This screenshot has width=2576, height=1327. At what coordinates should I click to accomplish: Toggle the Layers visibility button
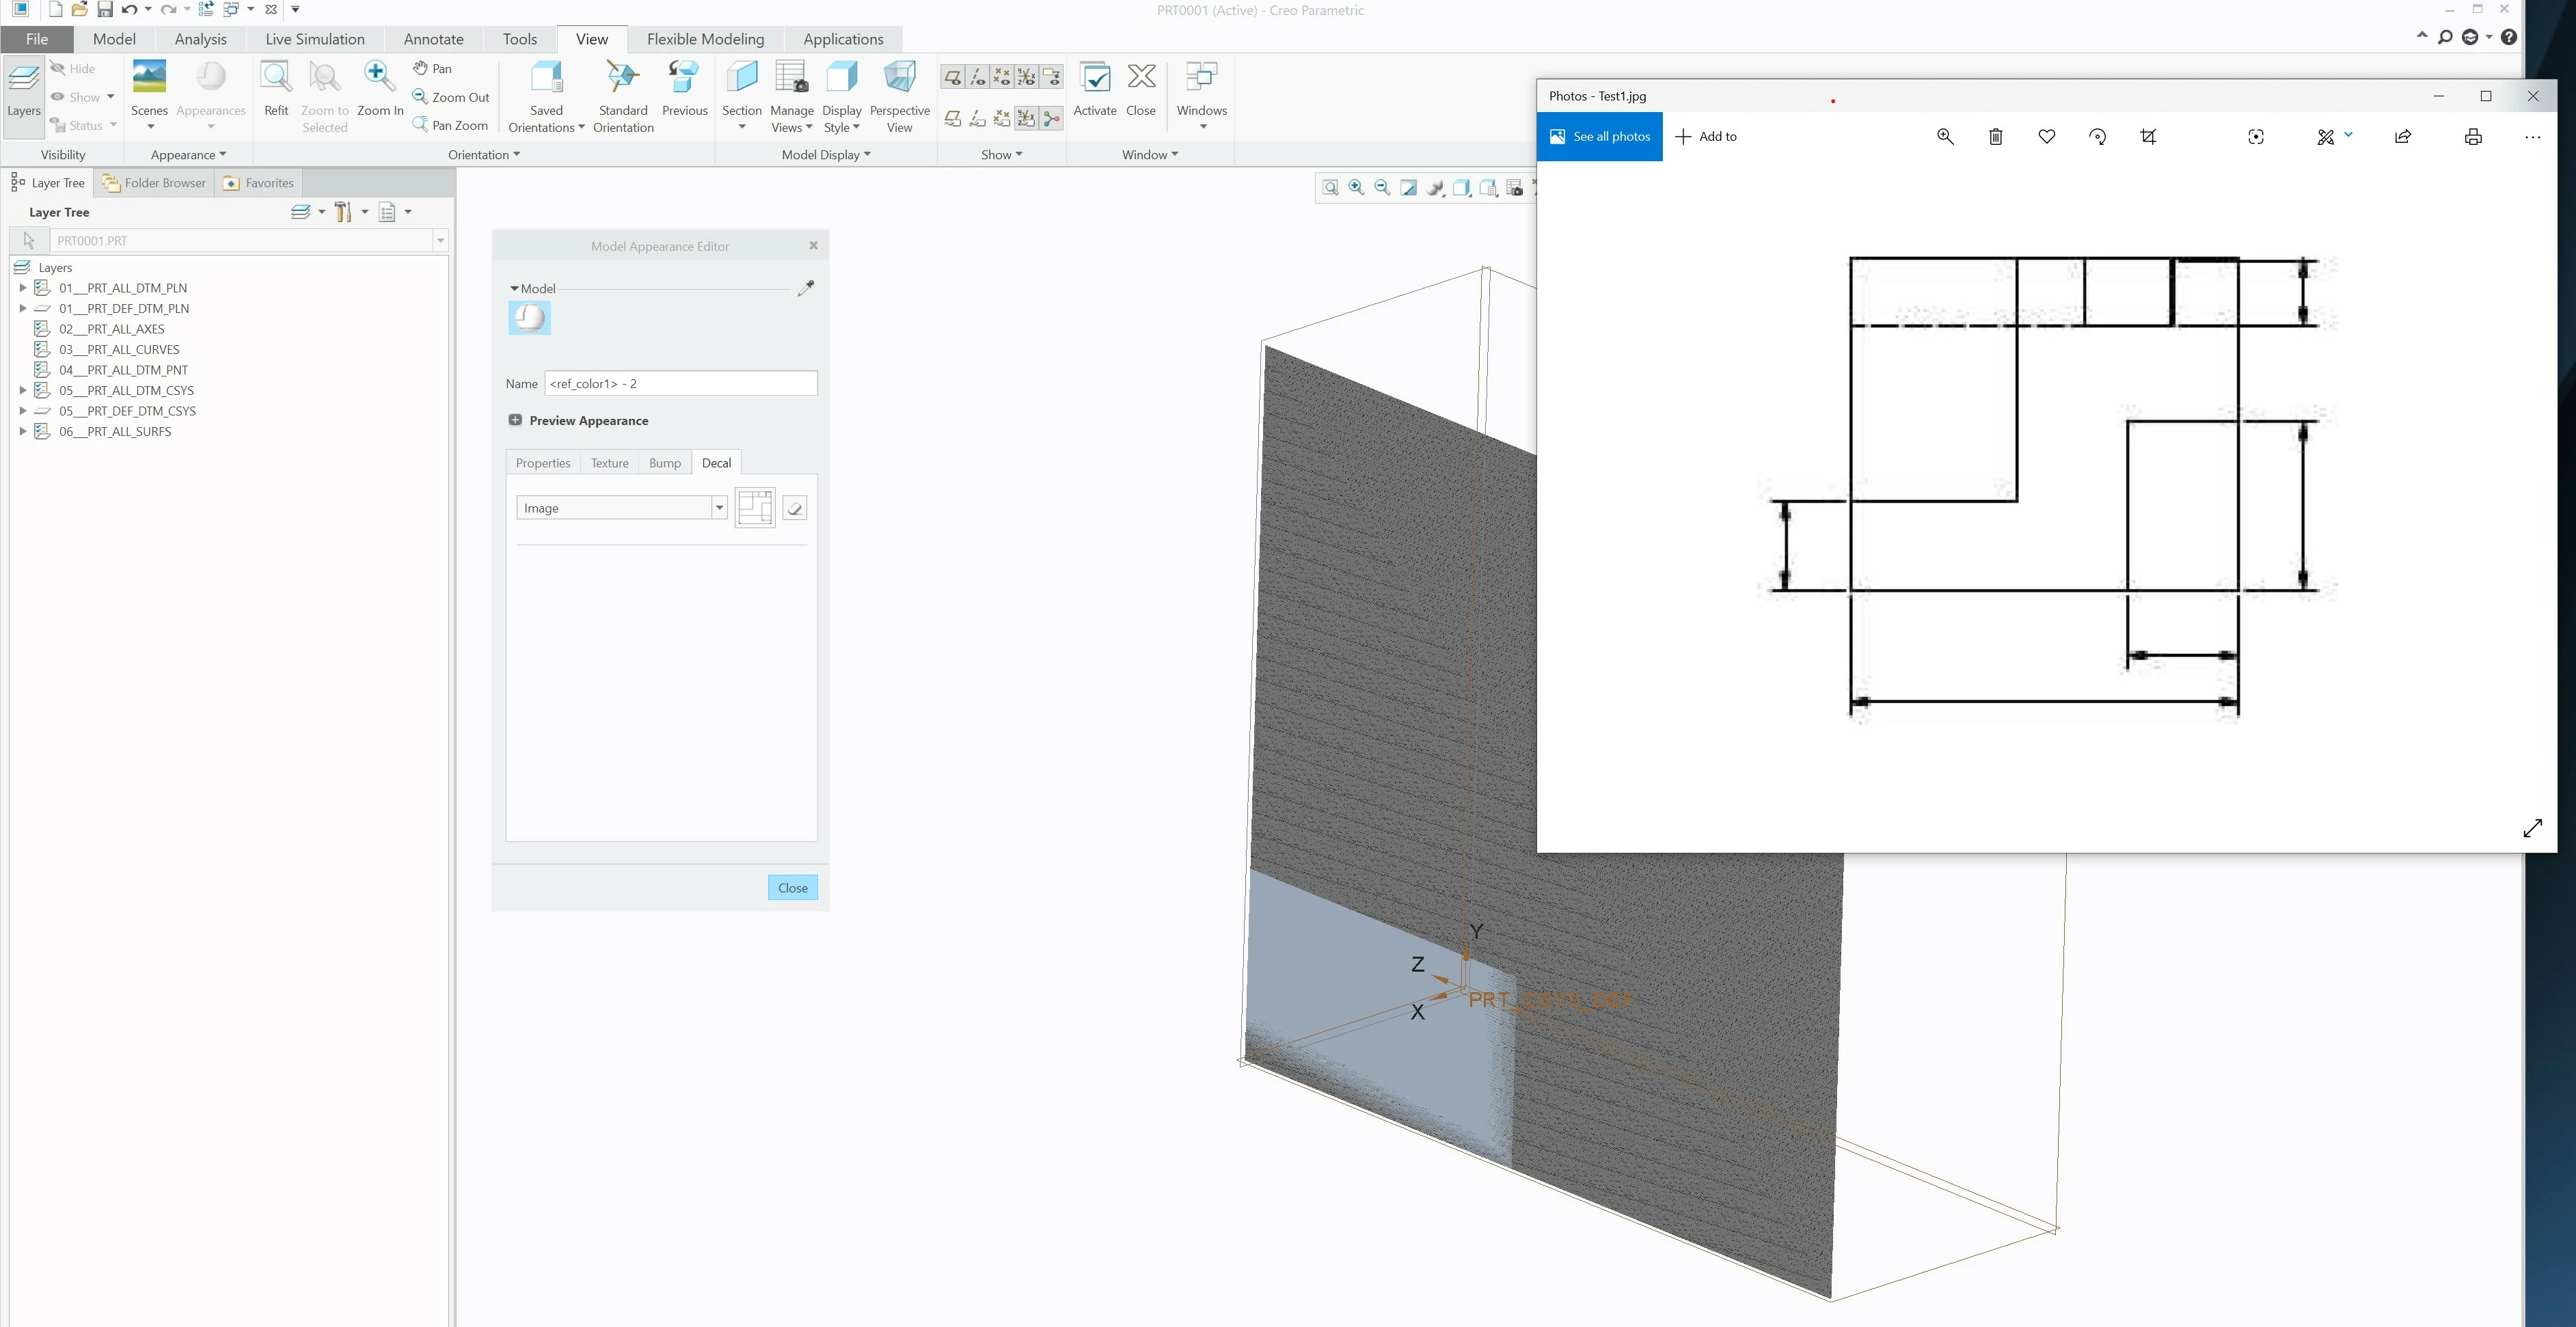click(24, 90)
